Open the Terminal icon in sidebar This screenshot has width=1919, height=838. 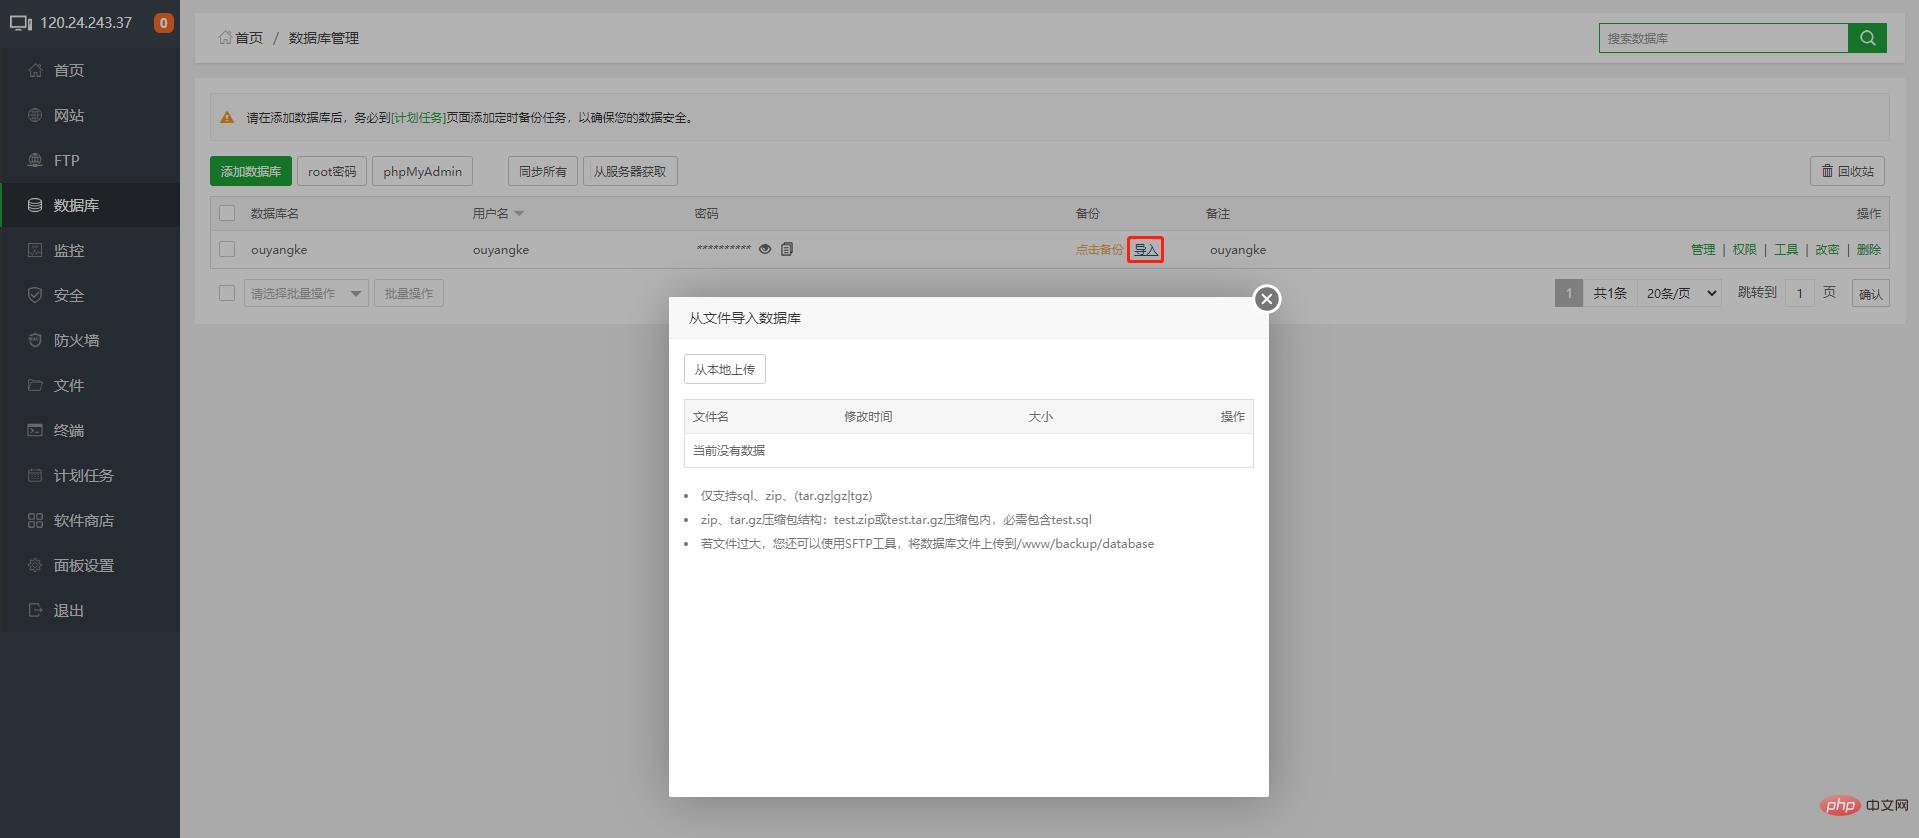pyautogui.click(x=35, y=430)
